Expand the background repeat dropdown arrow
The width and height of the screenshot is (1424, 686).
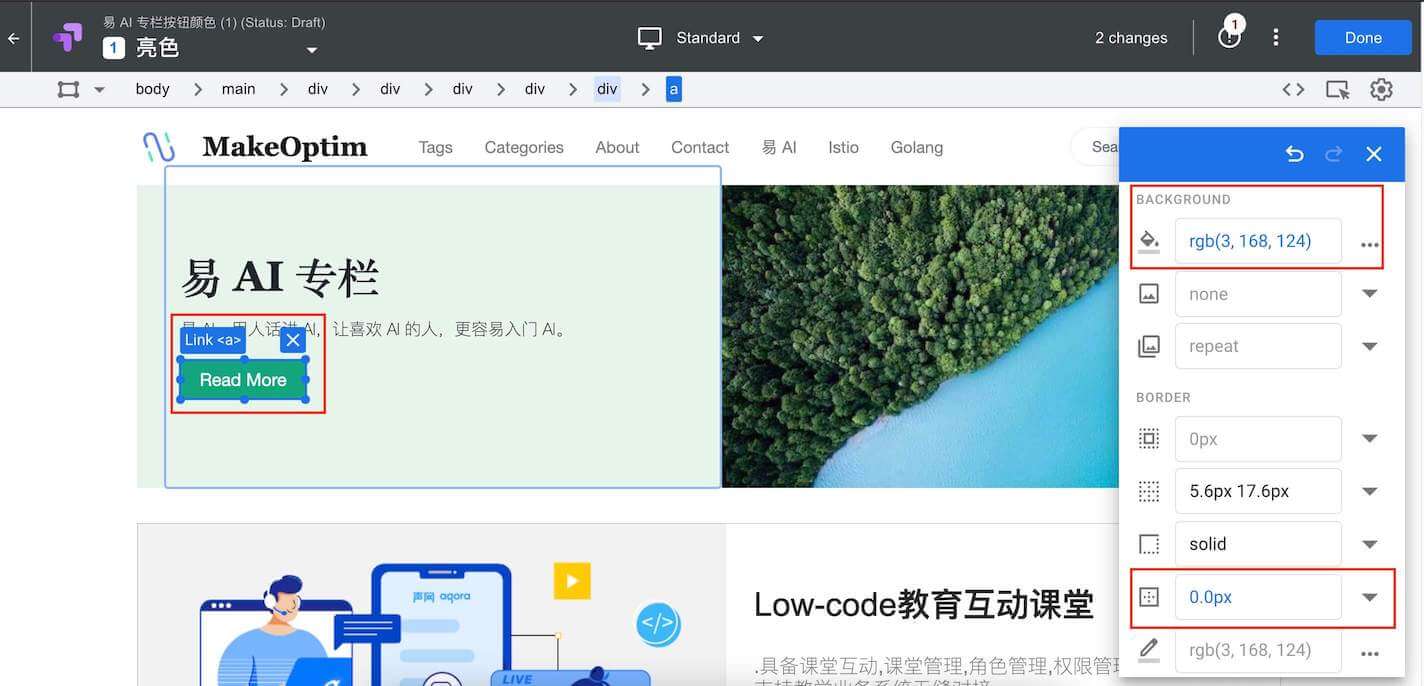1369,346
